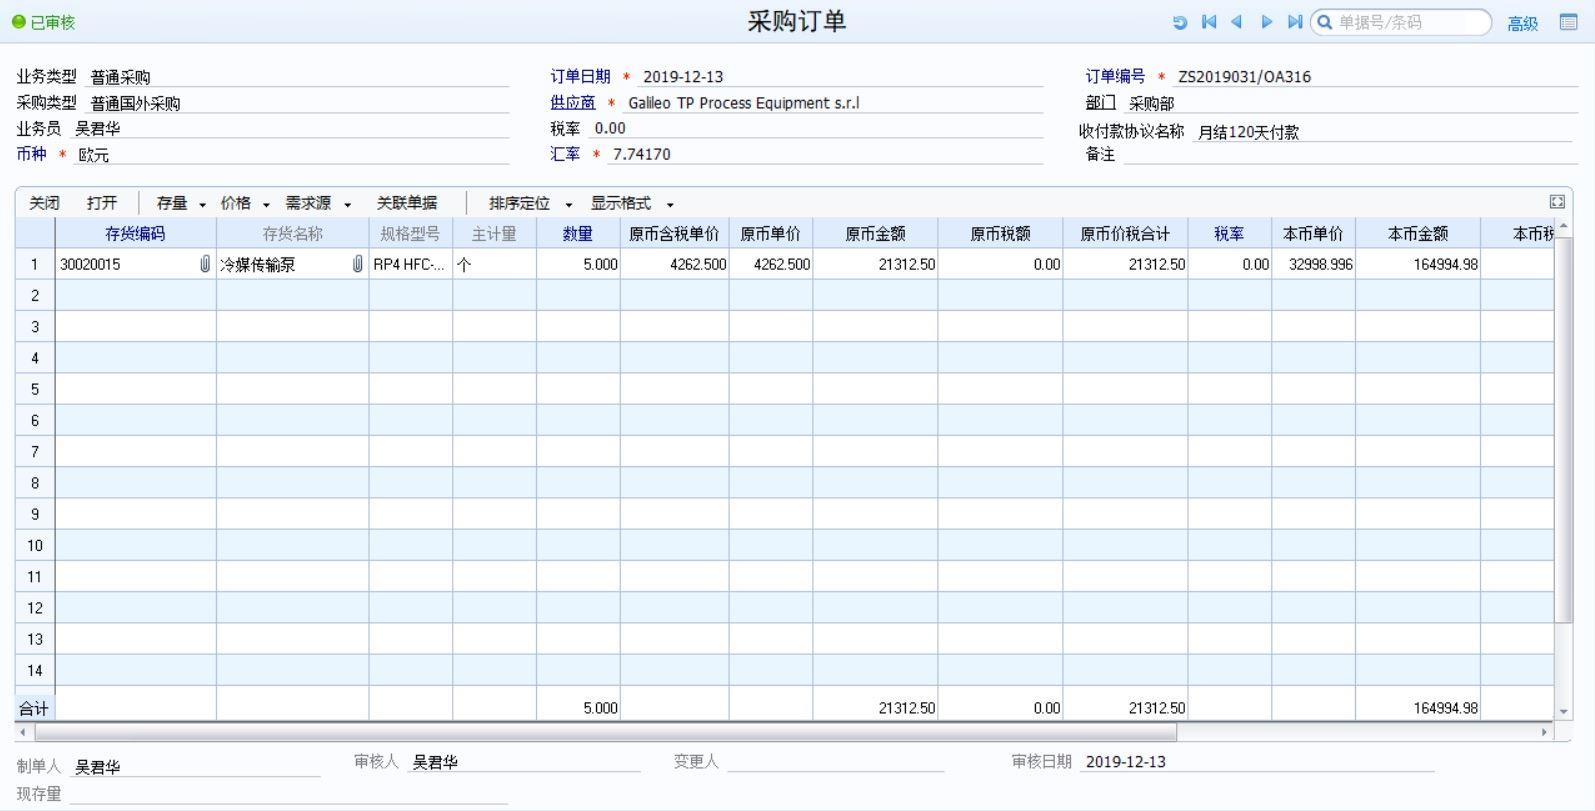1595x811 pixels.
Task: Click the 采购类型 field 普通国外采购
Action: pos(298,103)
